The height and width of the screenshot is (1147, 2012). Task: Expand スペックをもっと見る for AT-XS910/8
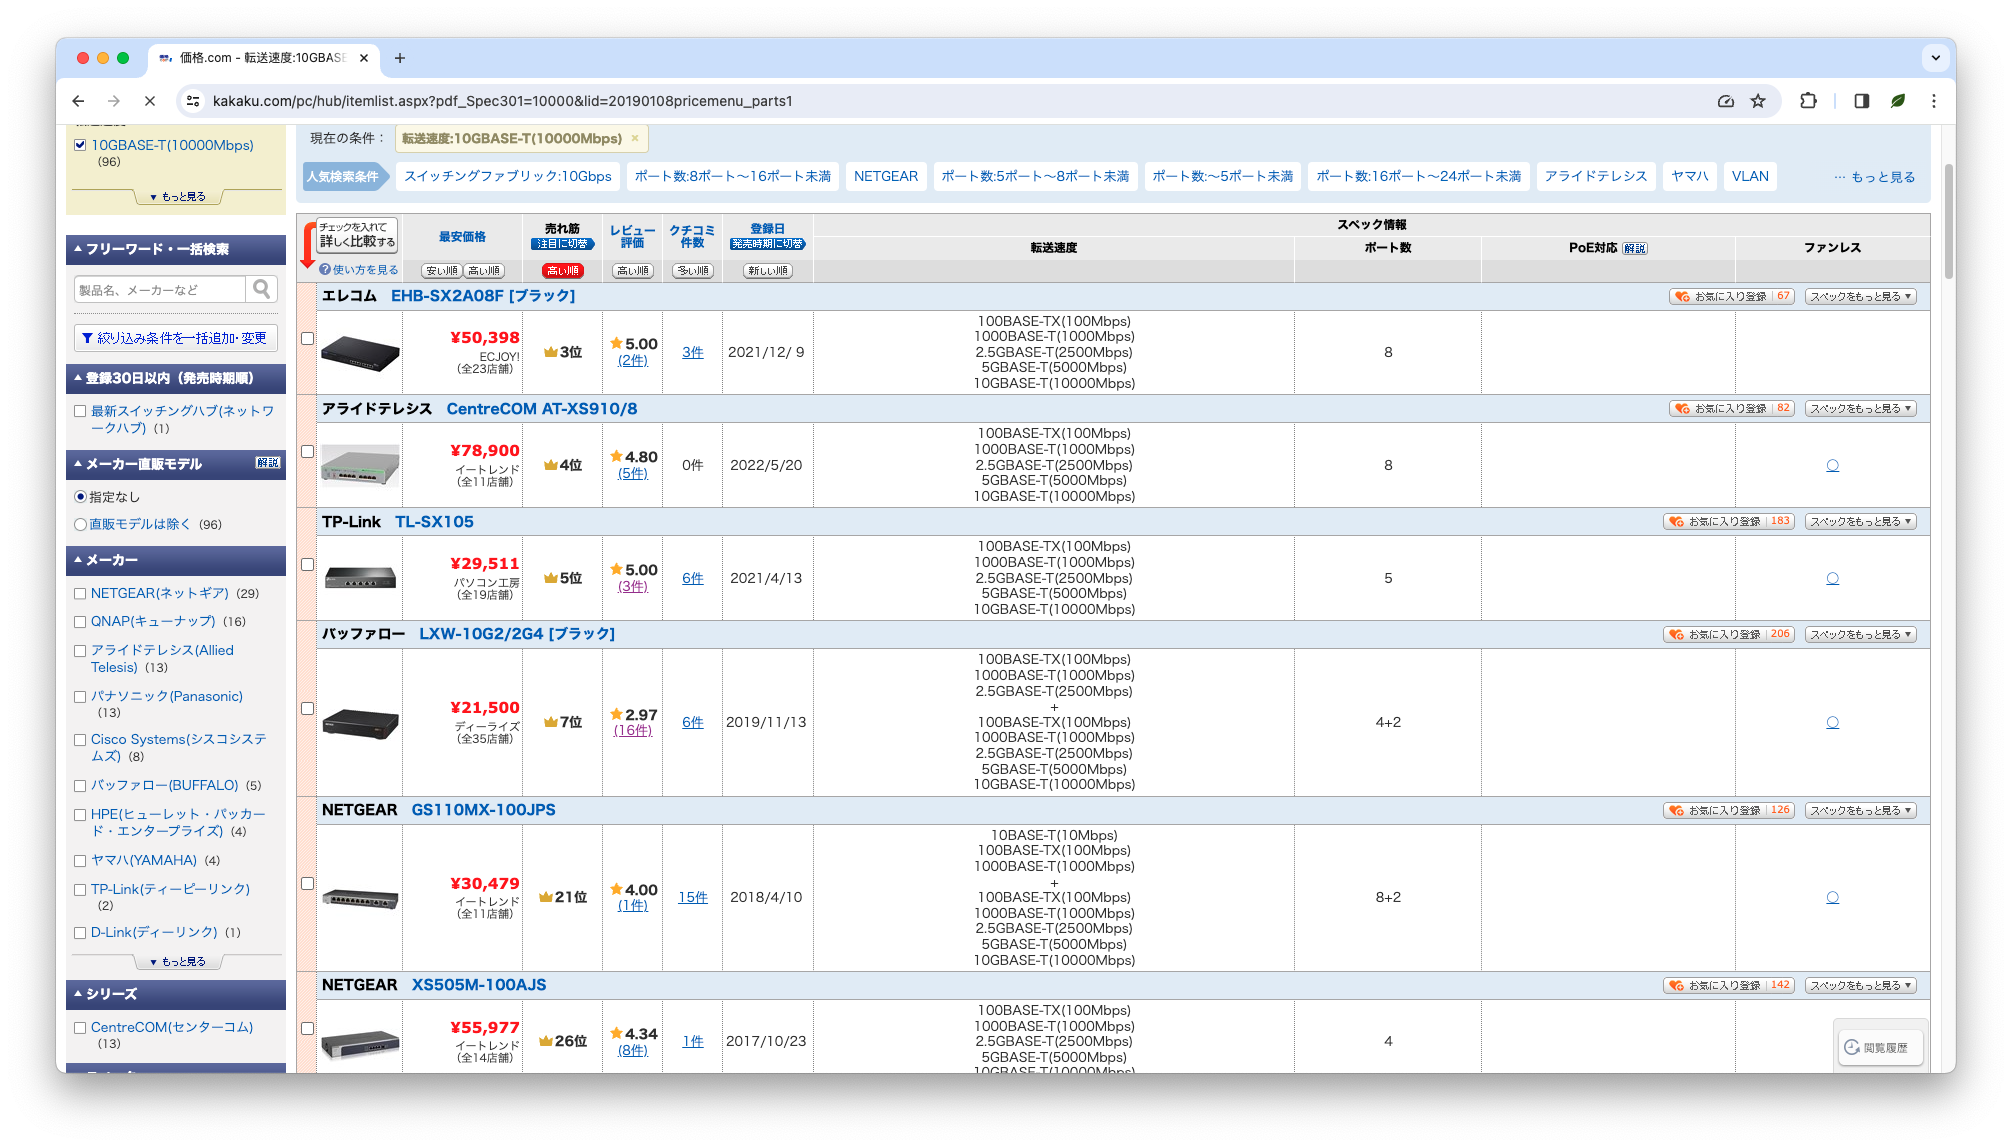(x=1860, y=409)
